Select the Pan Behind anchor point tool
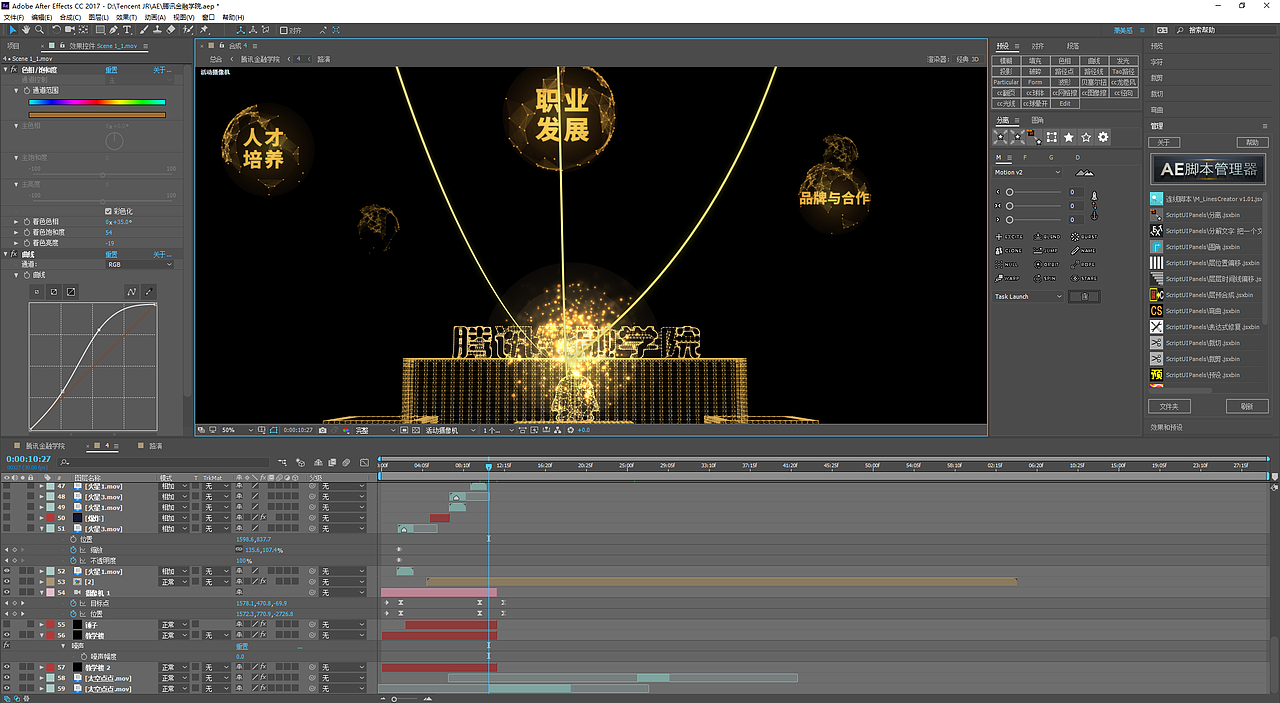 [x=83, y=30]
